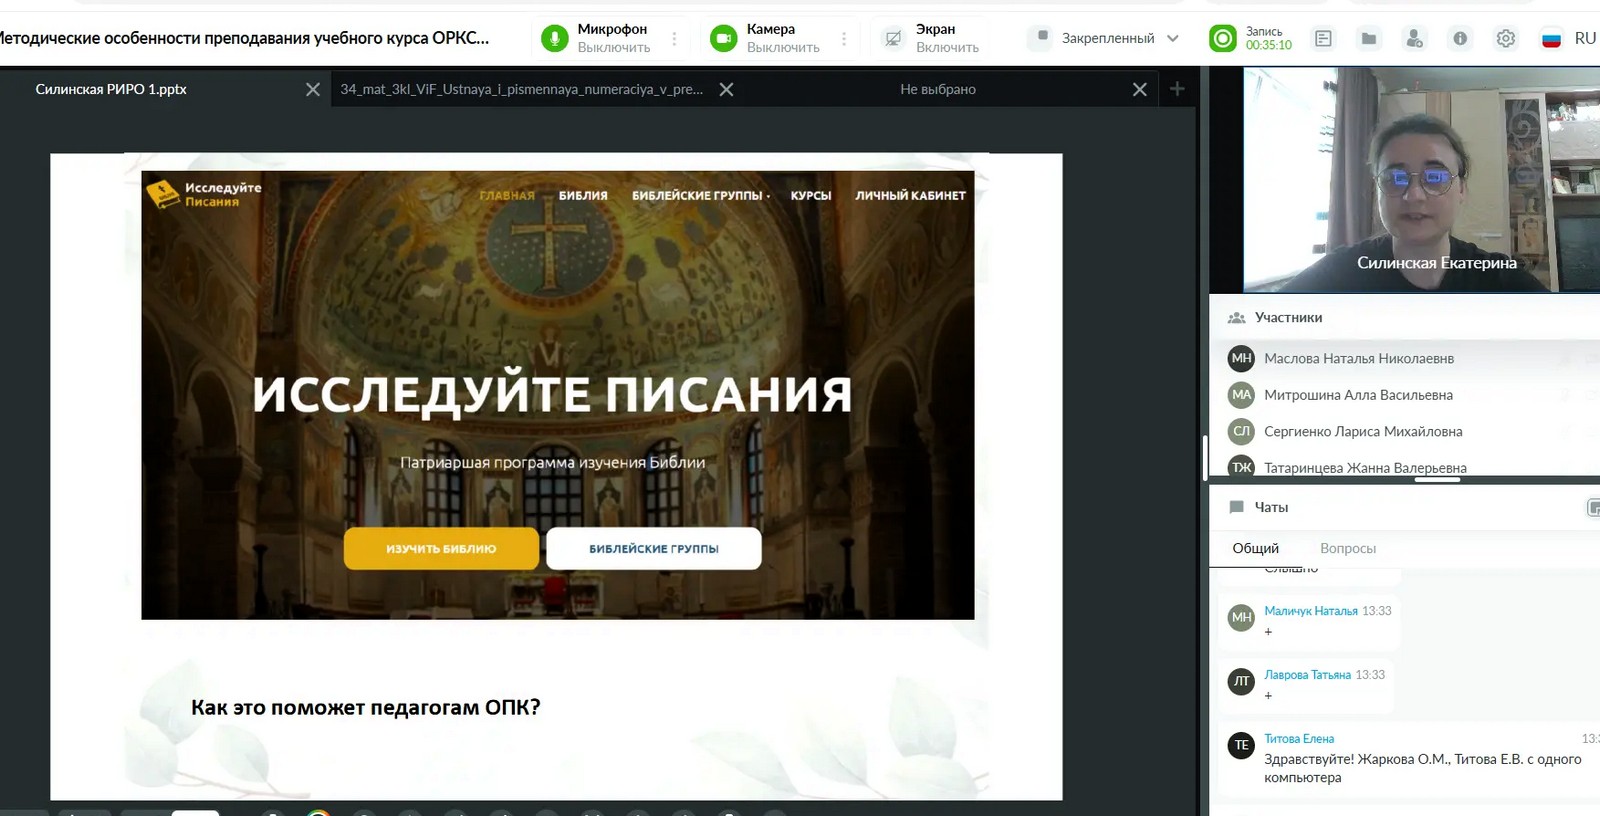Image resolution: width=1600 pixels, height=816 pixels.
Task: Open the settings gear icon
Action: click(x=1506, y=38)
